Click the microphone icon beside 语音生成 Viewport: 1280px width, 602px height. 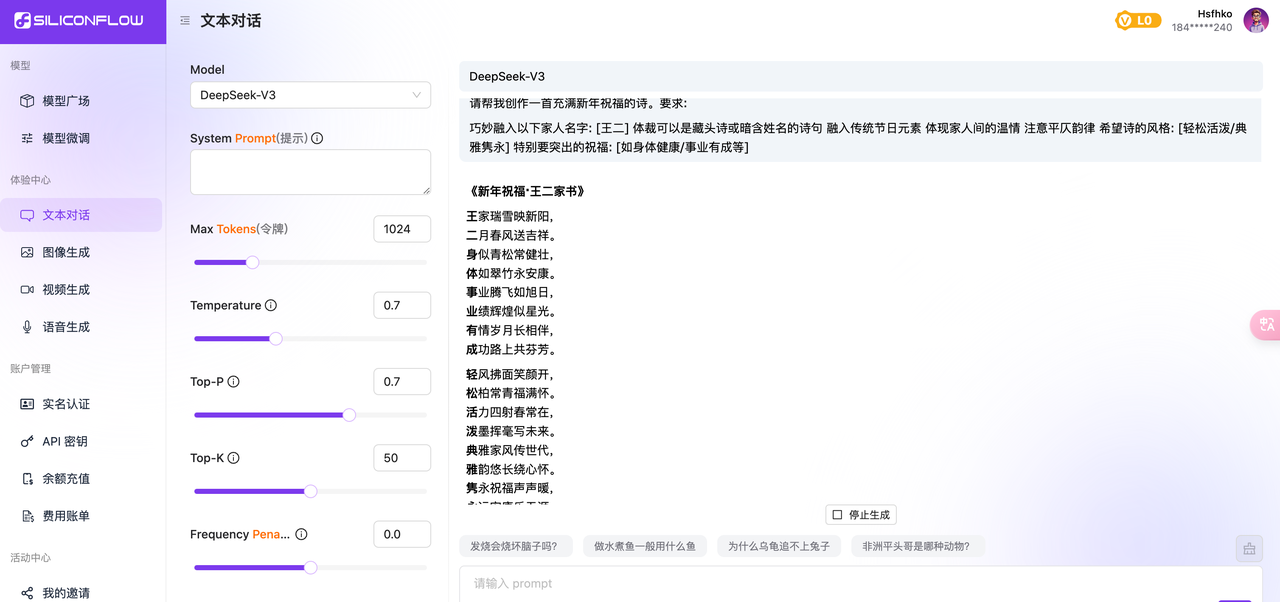click(27, 327)
